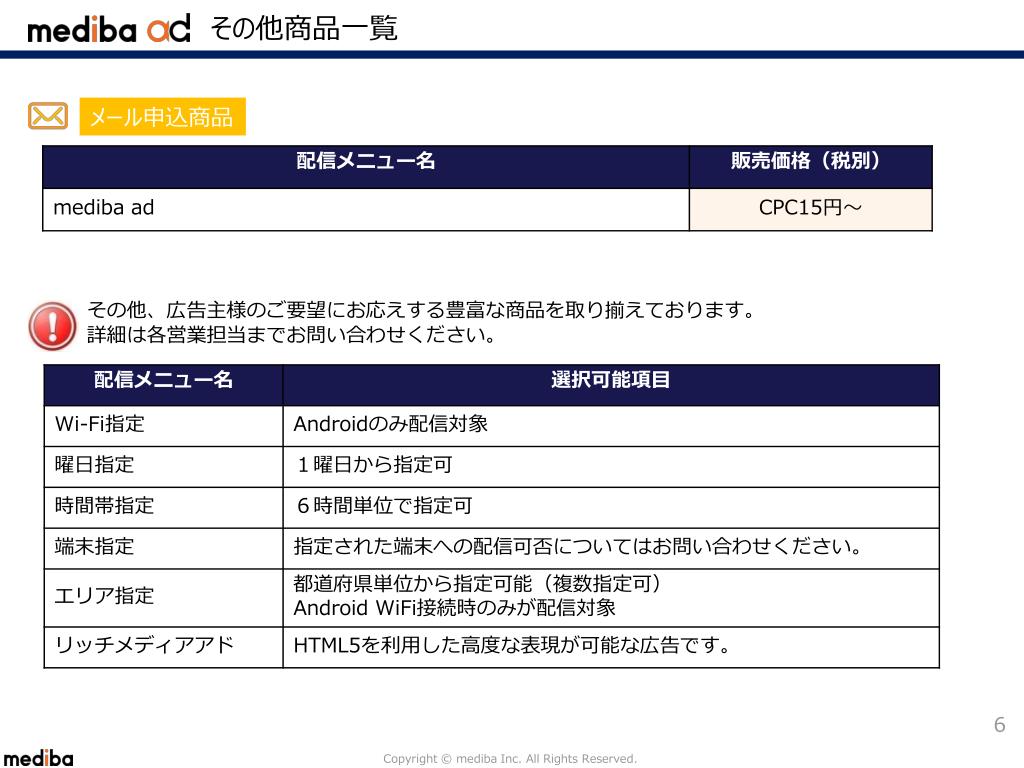The width and height of the screenshot is (1024, 768).
Task: Click the Copyright mediba Inc. footer text
Action: click(x=509, y=759)
